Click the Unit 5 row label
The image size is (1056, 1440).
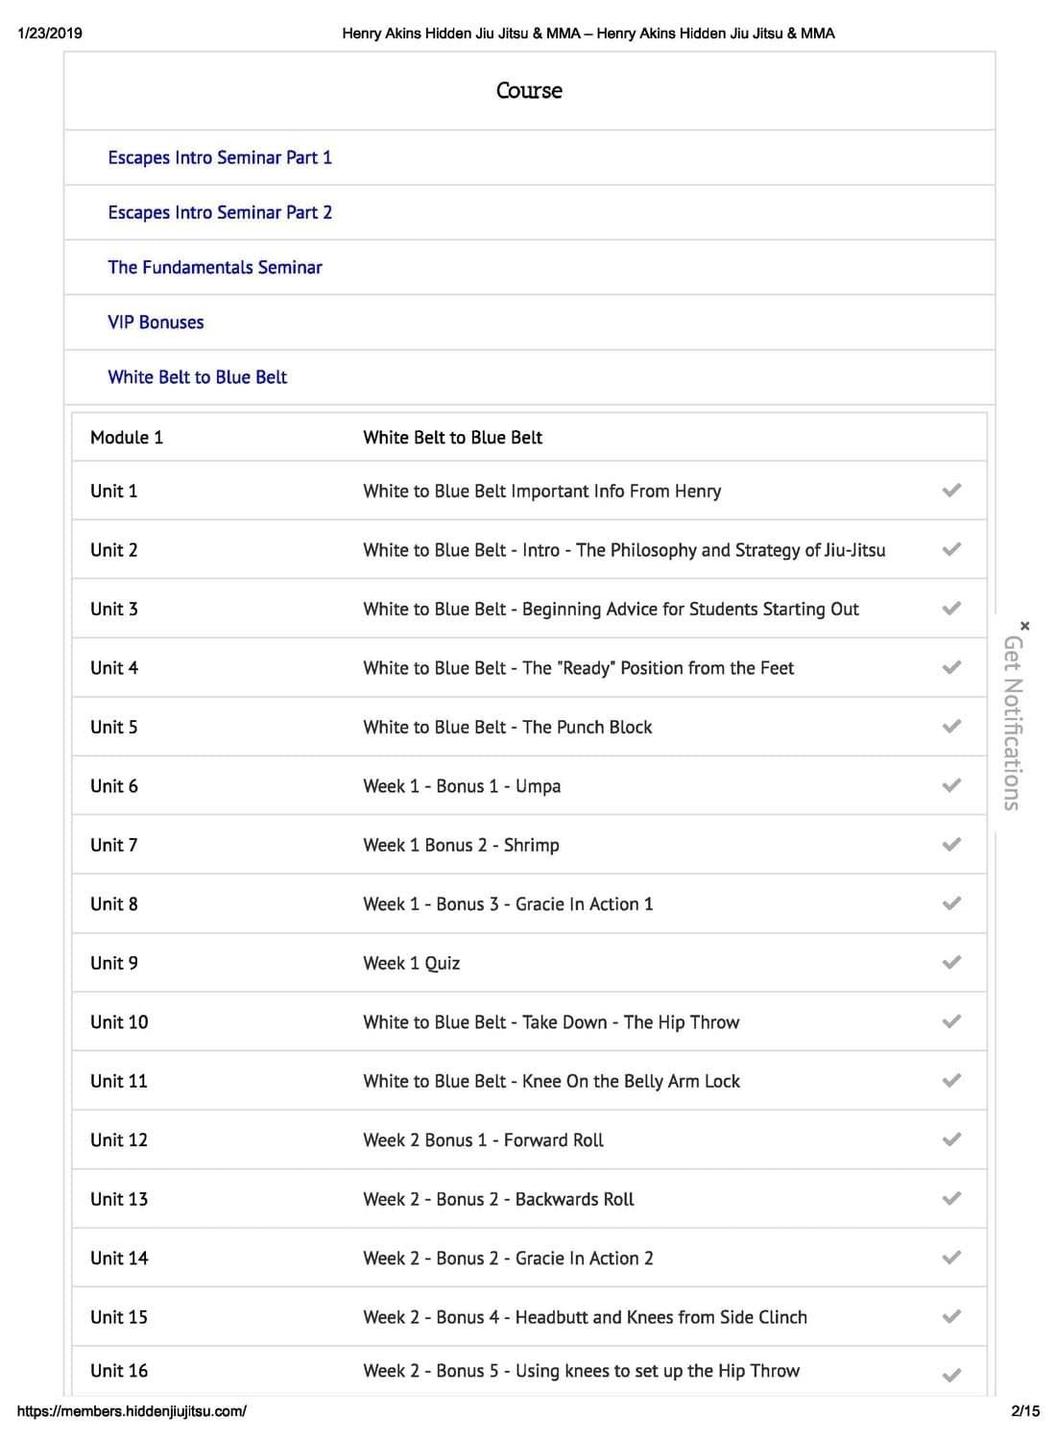pyautogui.click(x=114, y=727)
